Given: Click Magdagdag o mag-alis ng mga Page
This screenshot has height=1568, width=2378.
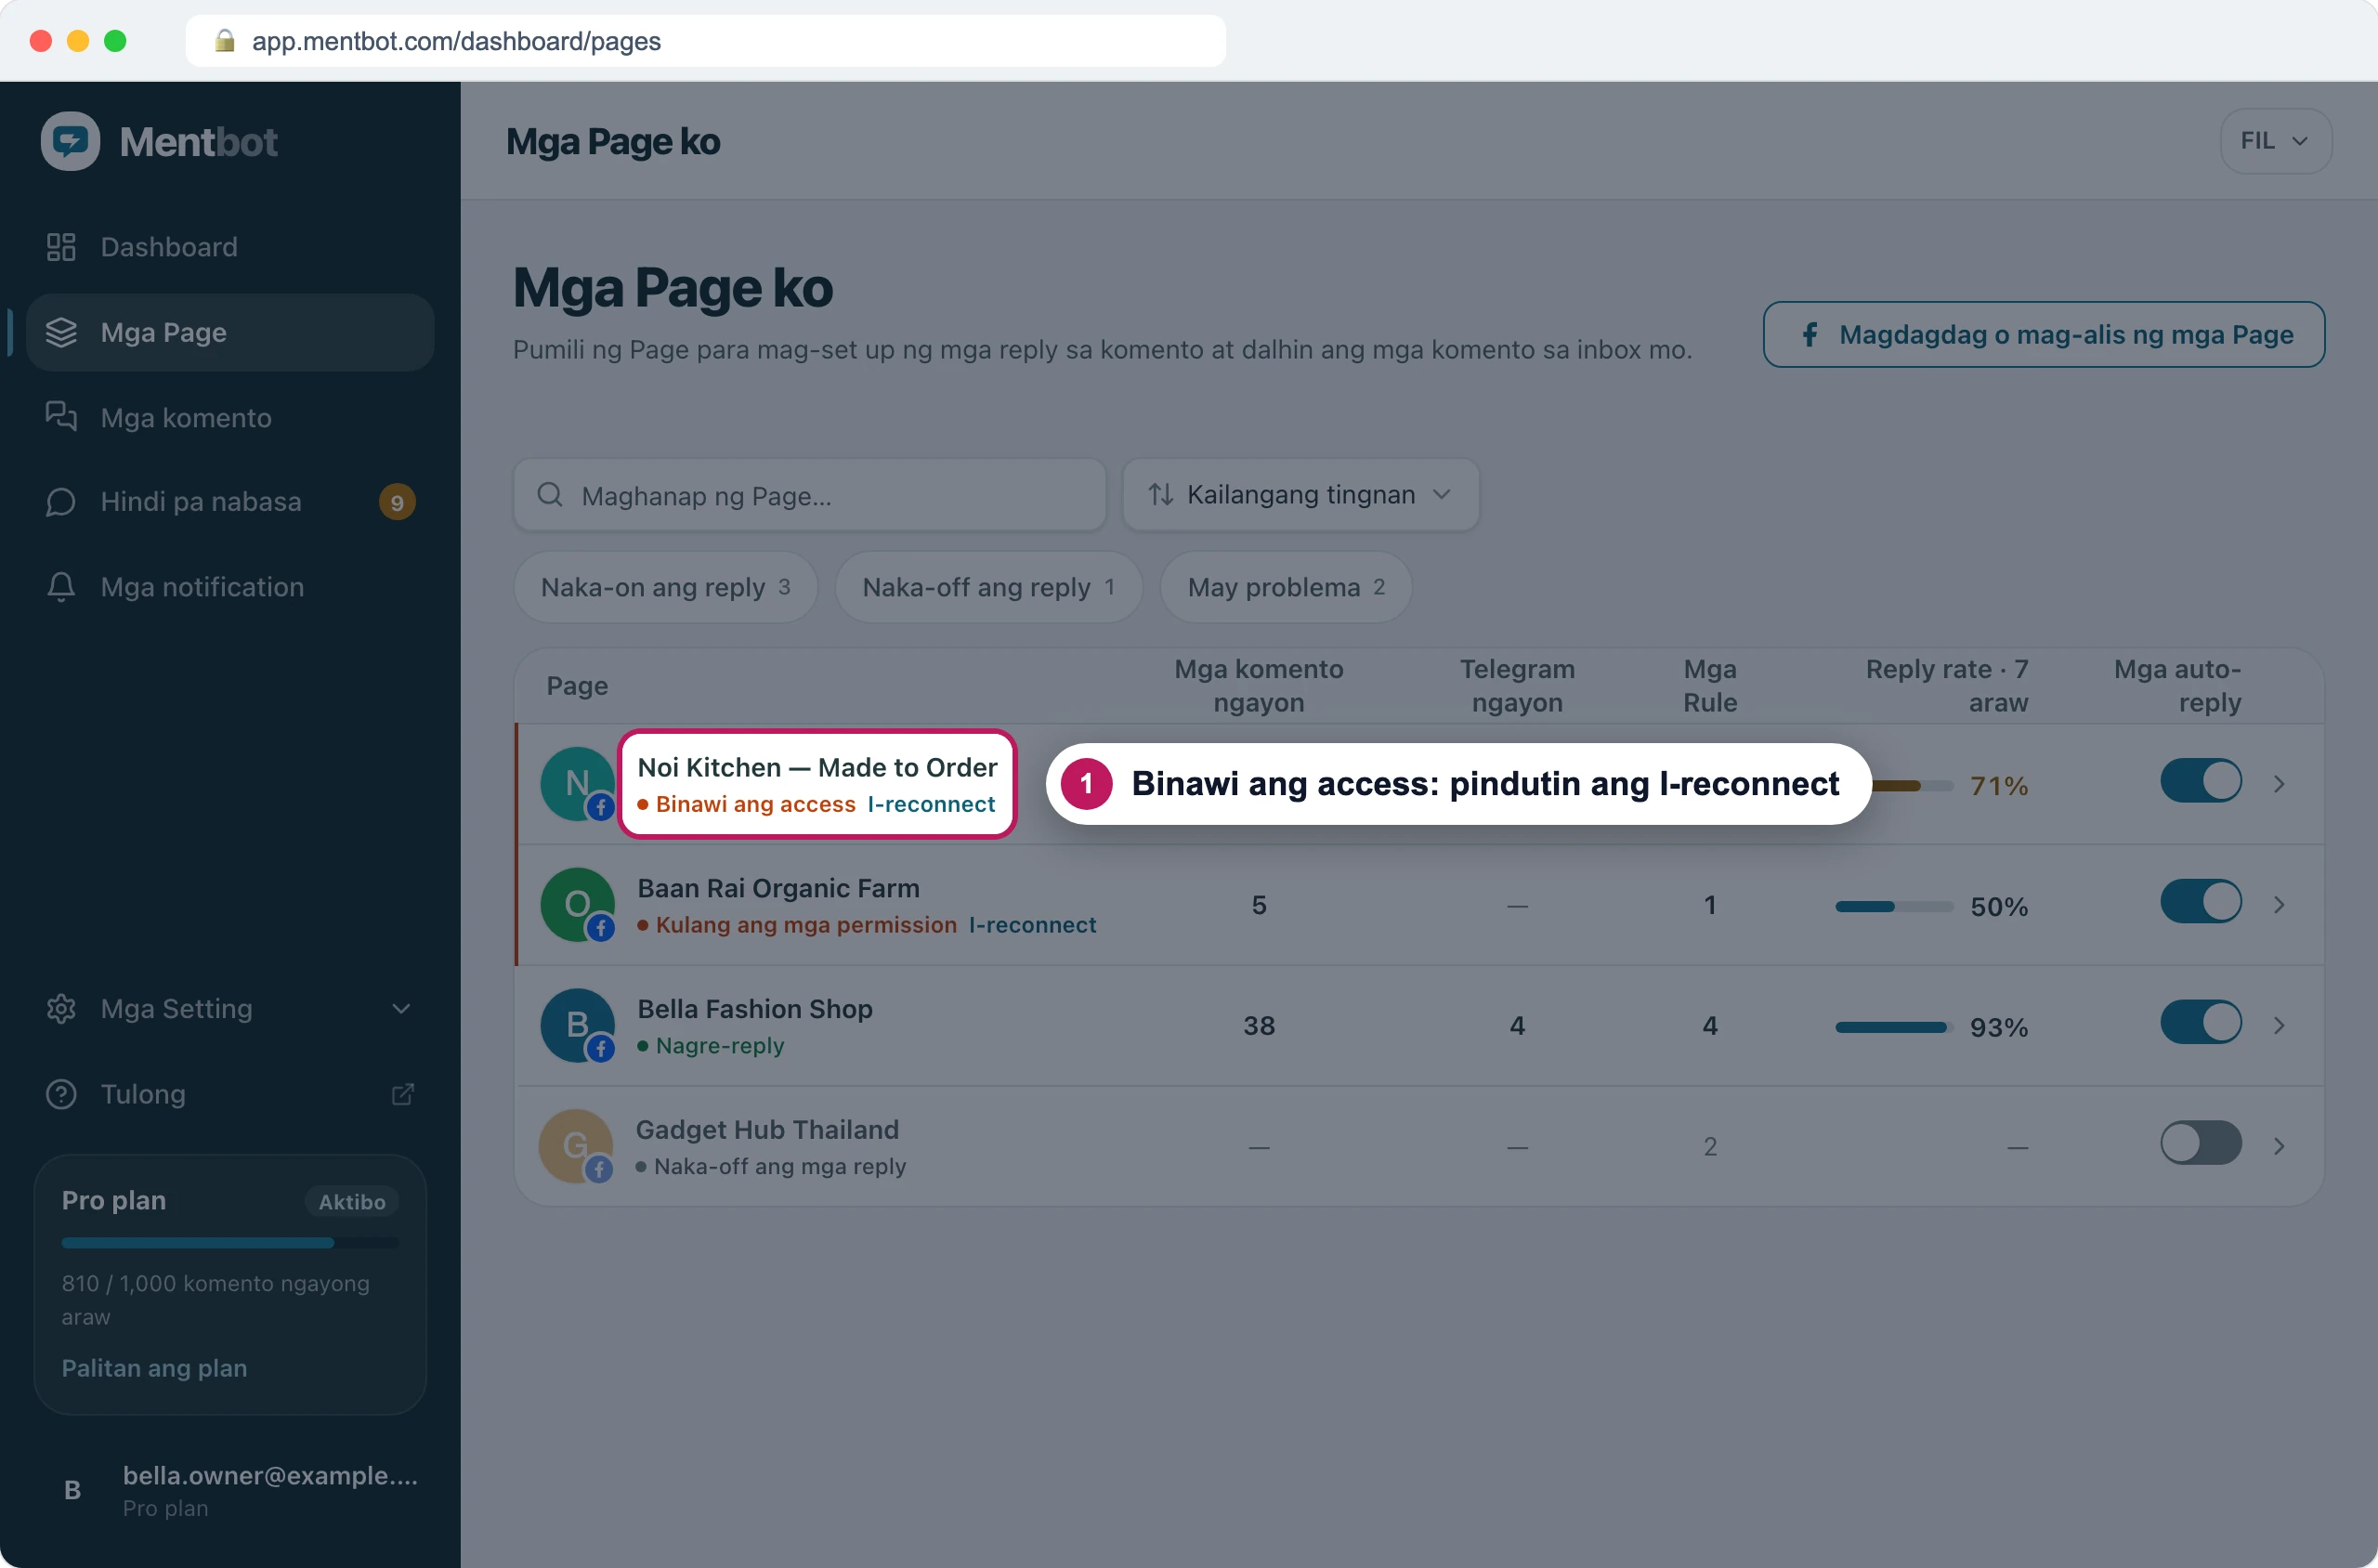Looking at the screenshot, I should point(2043,334).
